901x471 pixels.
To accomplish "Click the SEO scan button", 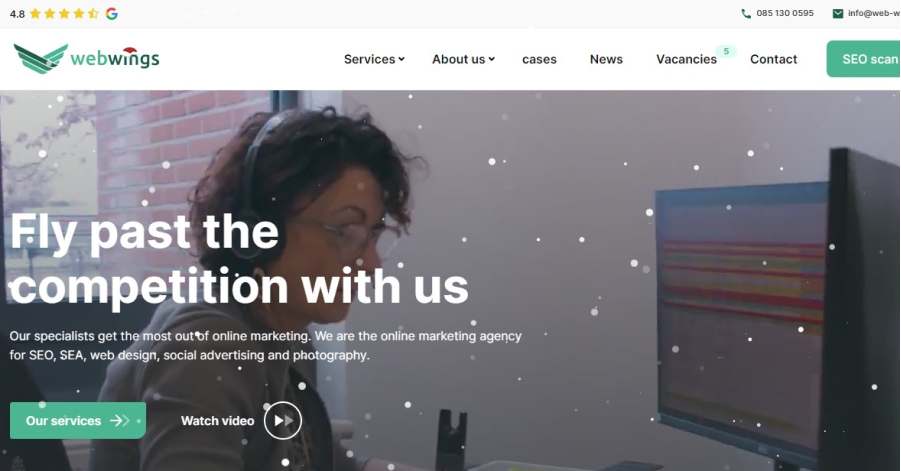I will coord(864,59).
